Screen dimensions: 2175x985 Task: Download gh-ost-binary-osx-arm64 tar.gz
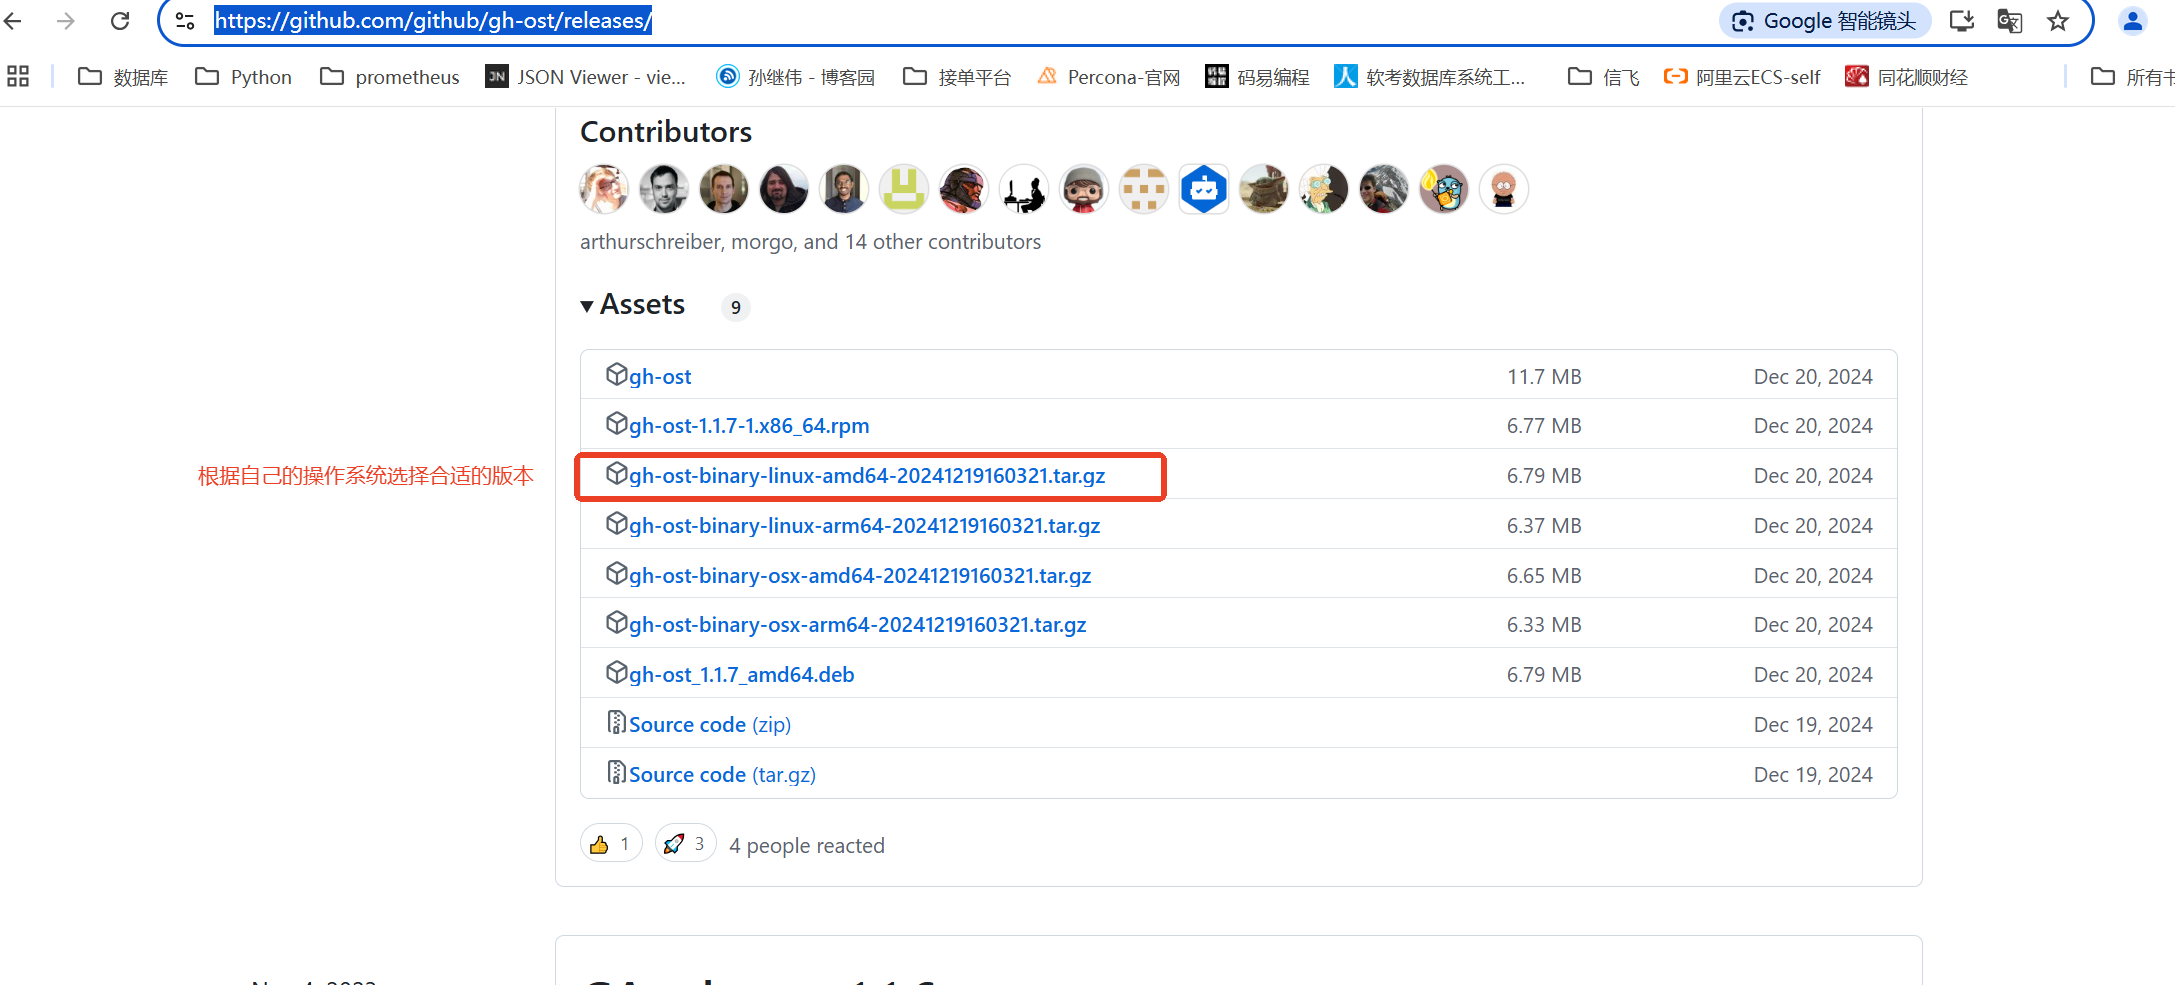point(857,625)
